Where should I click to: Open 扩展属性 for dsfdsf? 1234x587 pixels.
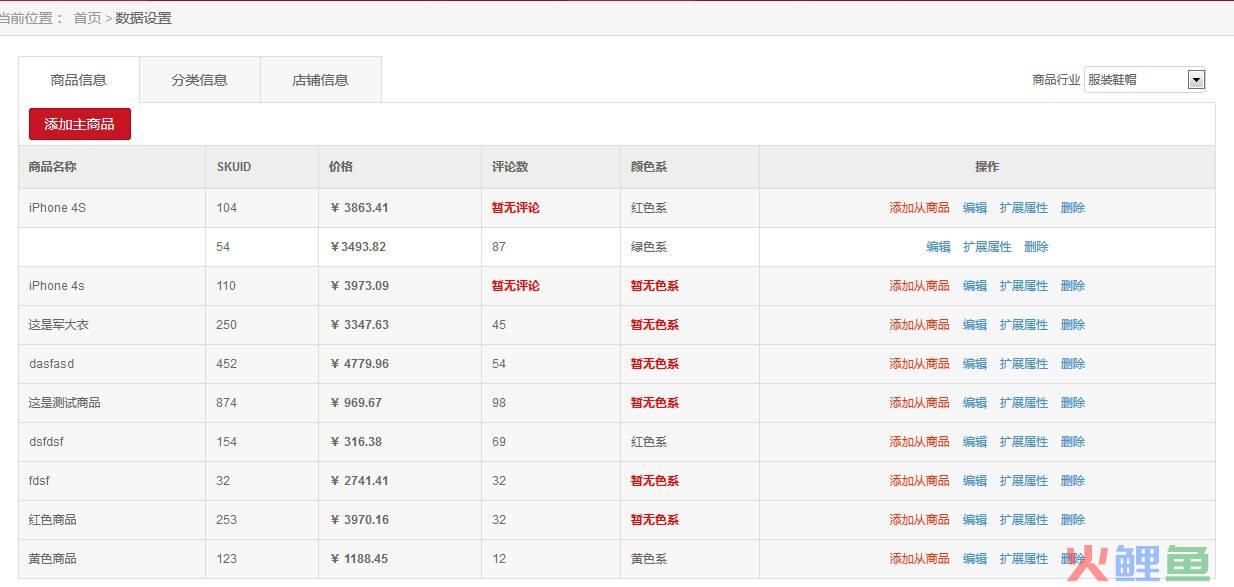coord(1024,442)
